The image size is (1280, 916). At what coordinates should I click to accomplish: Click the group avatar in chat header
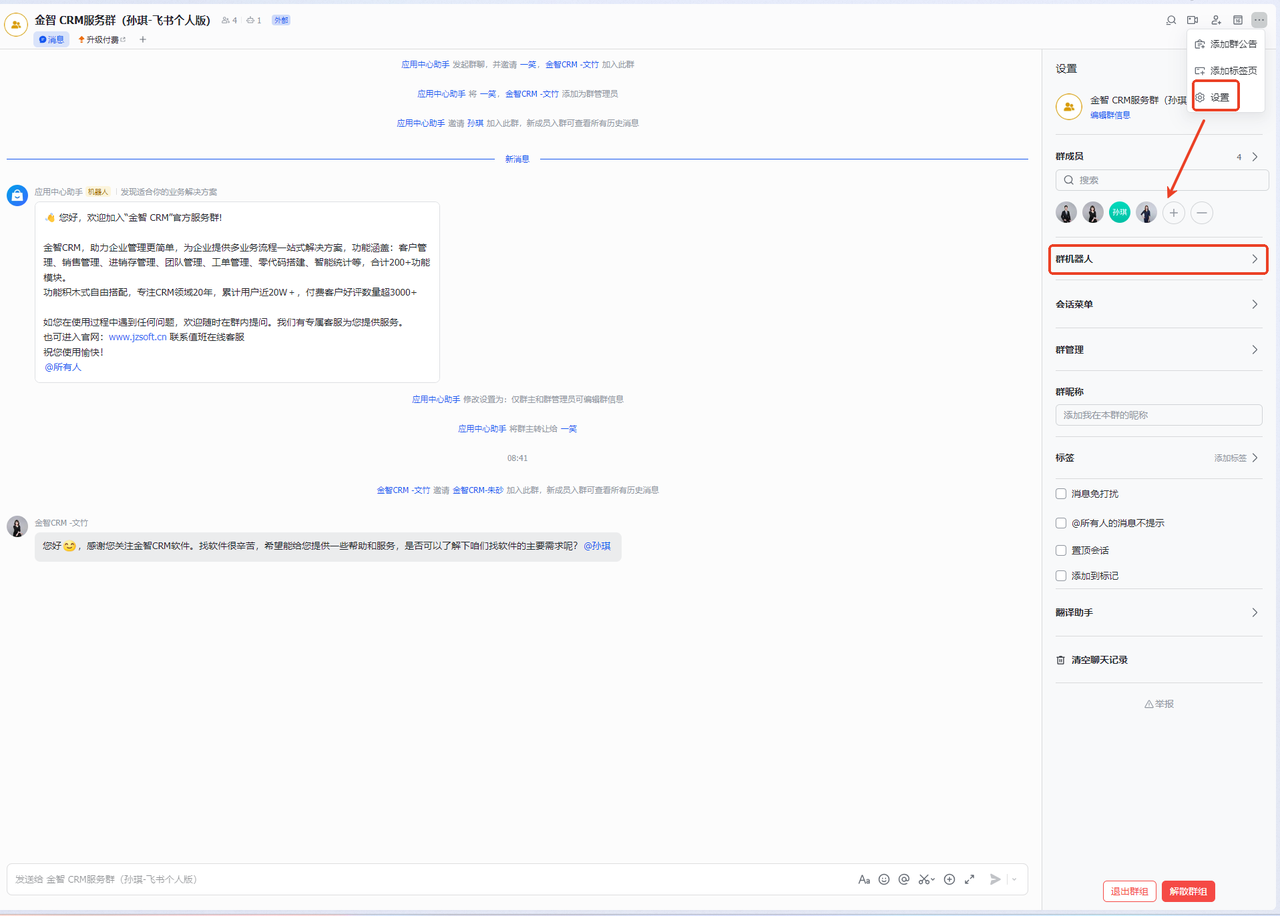(16, 24)
